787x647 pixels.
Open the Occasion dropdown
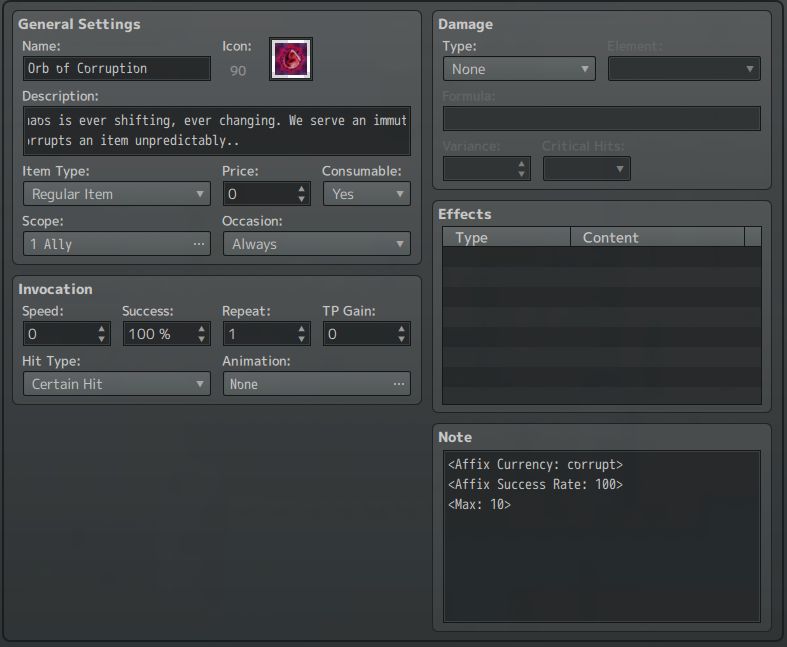(316, 244)
